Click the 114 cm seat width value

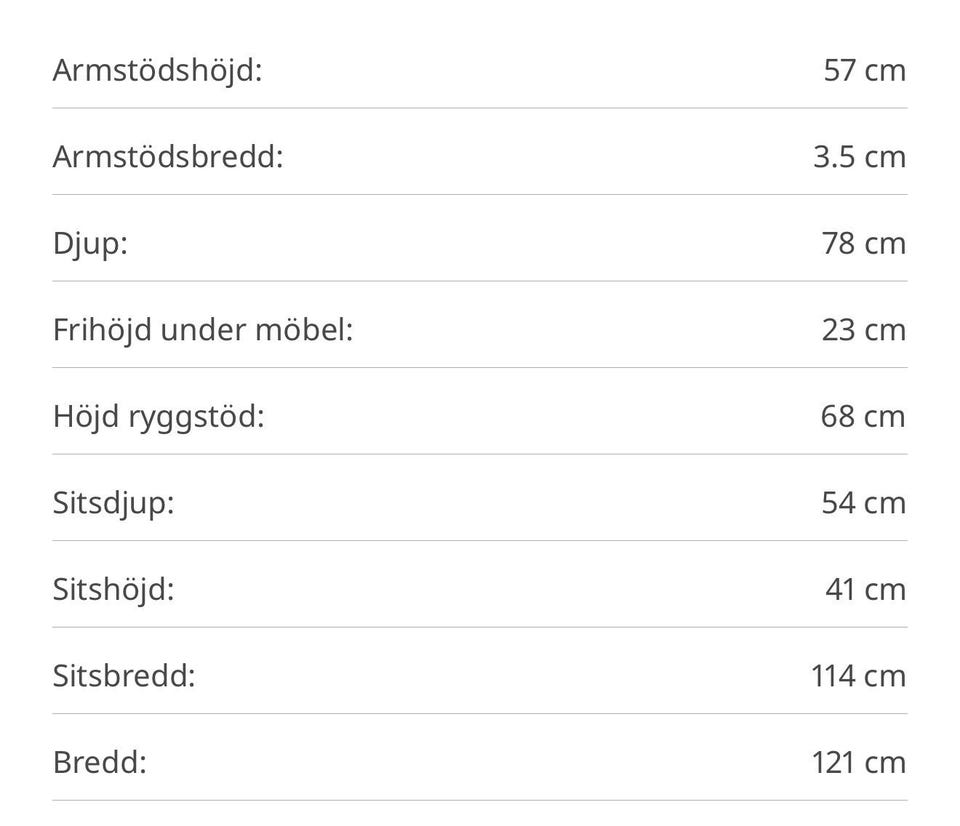pos(858,676)
